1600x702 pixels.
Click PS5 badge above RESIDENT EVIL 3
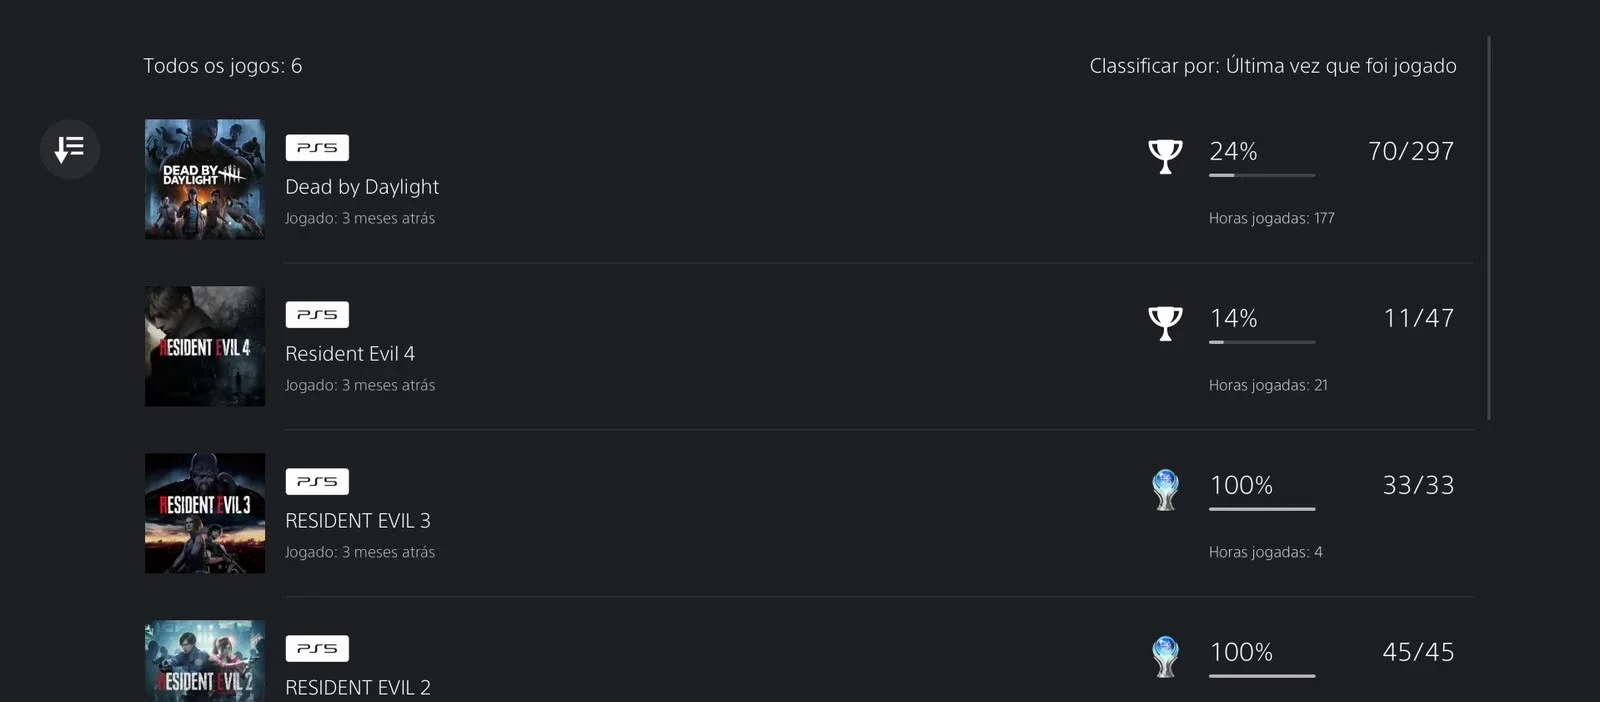(317, 481)
